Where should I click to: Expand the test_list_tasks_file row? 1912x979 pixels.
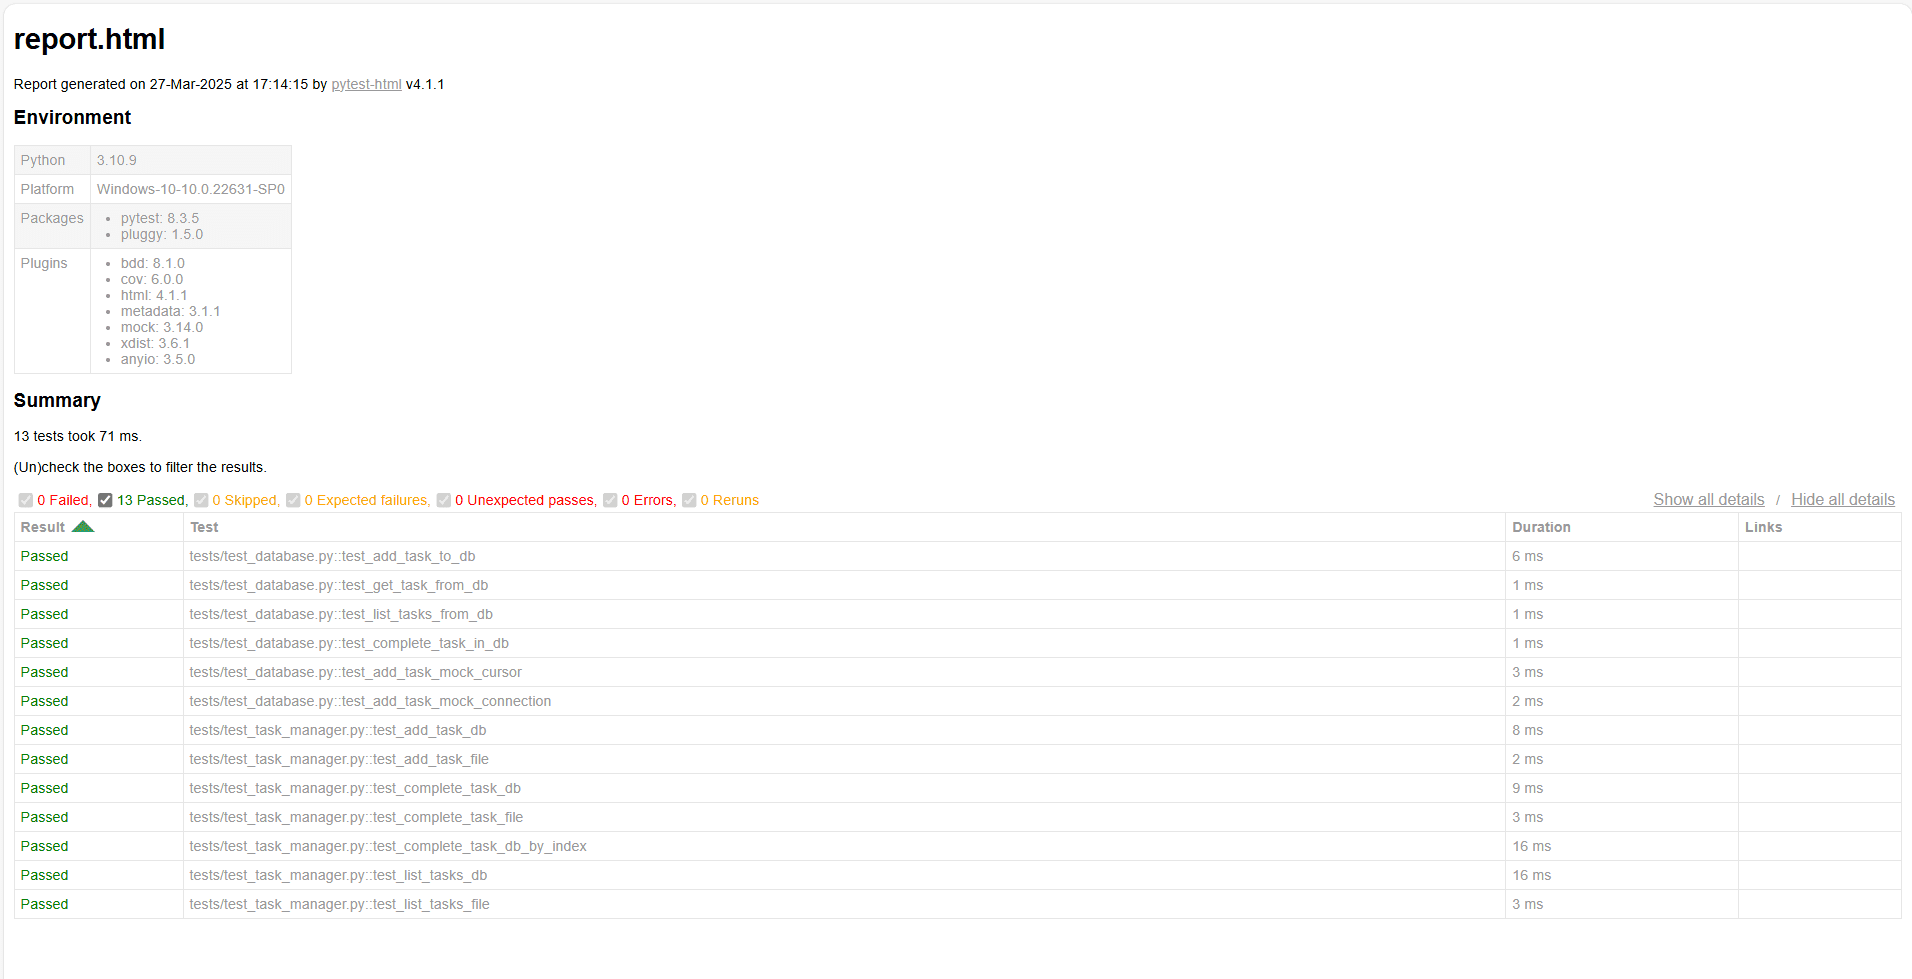coord(339,904)
